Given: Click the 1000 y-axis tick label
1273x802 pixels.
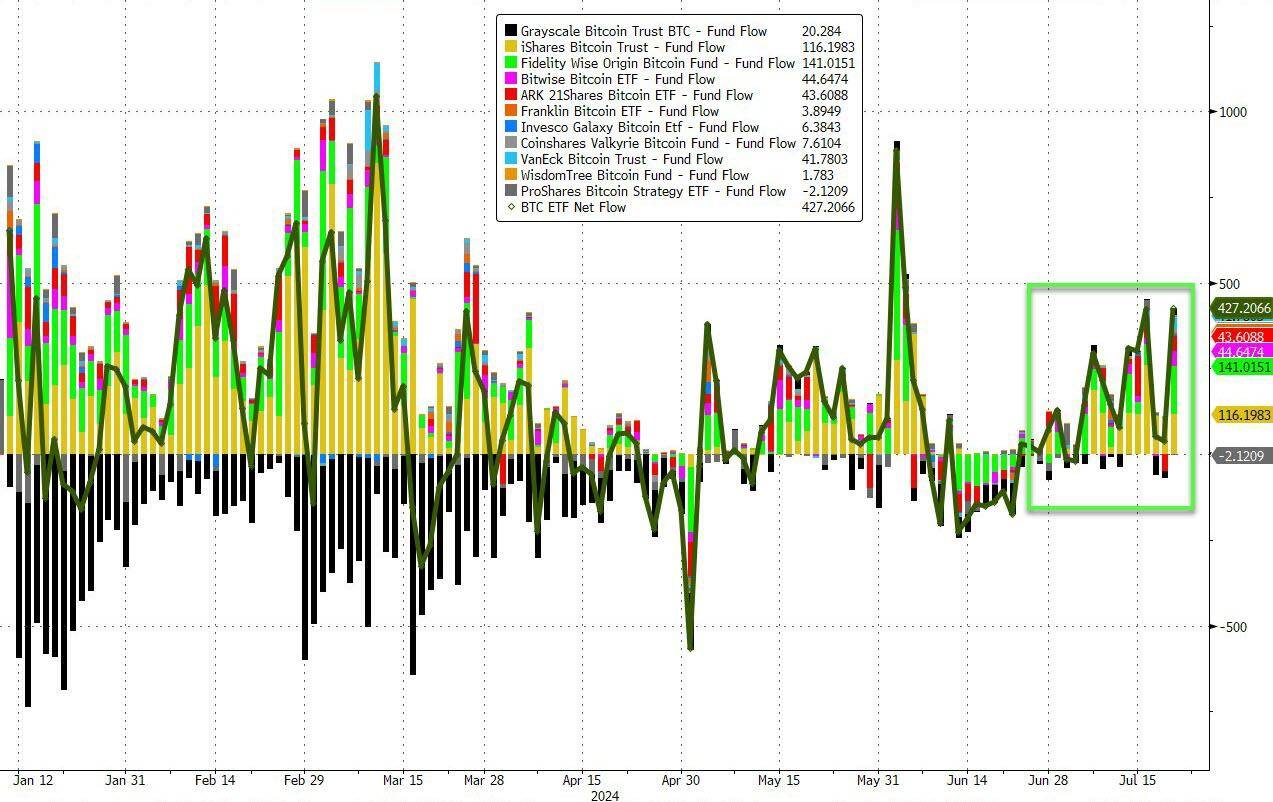Looking at the screenshot, I should click(1233, 112).
